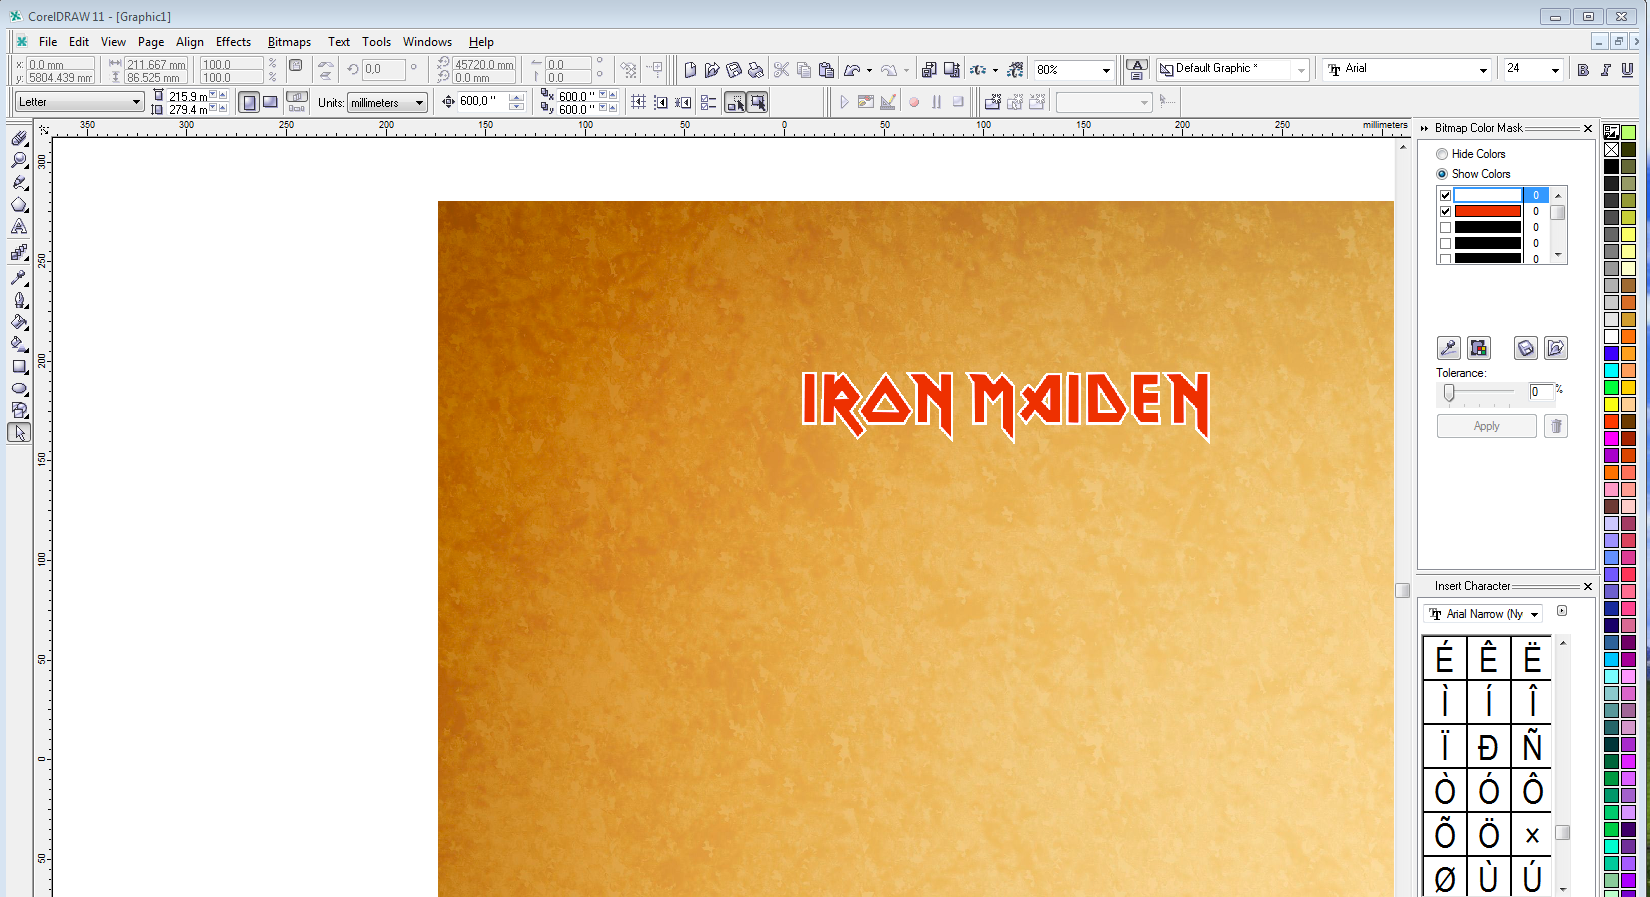Viewport: 1650px width, 897px height.
Task: Open the Default Graphic style dropdown
Action: tap(1301, 70)
